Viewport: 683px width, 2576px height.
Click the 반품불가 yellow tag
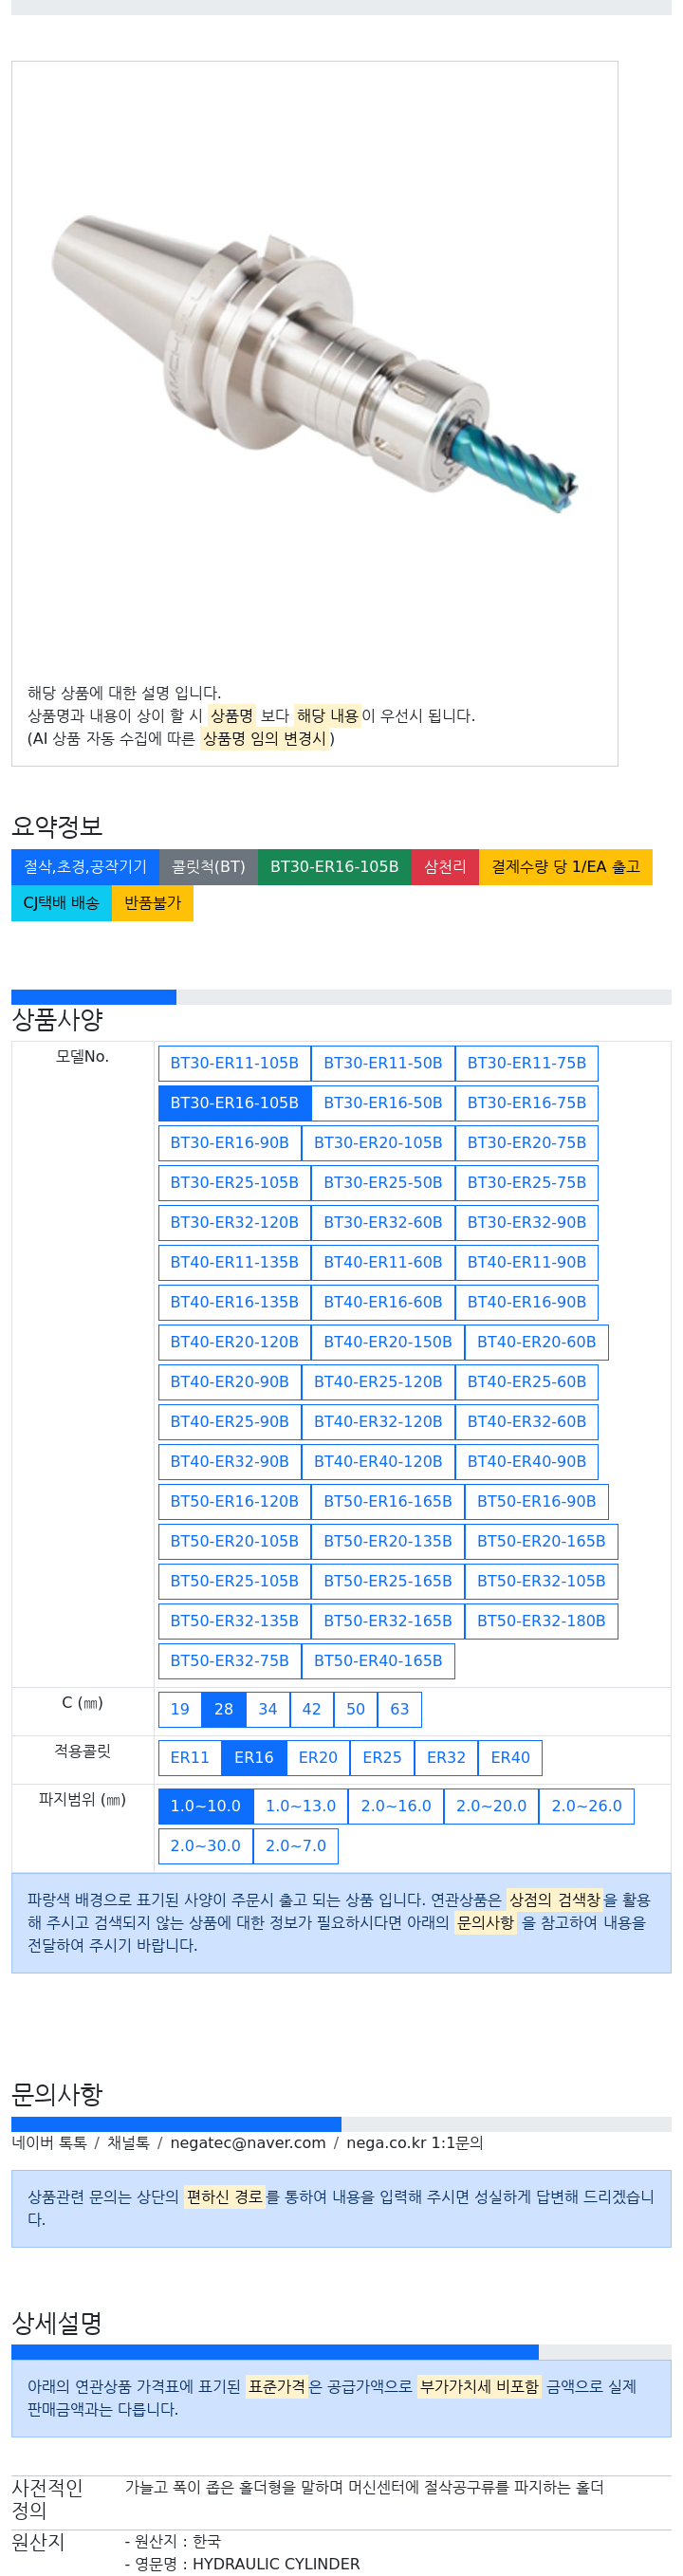153,903
